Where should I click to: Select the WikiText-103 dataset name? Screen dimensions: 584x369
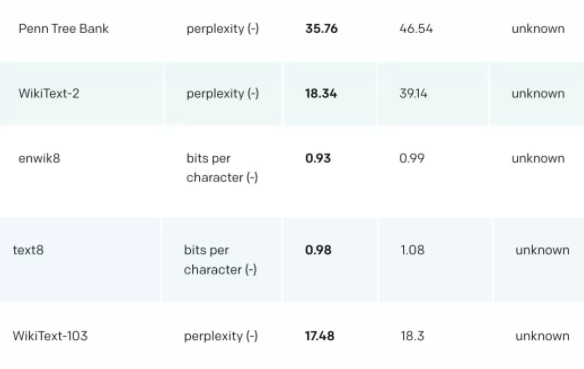tap(50, 336)
